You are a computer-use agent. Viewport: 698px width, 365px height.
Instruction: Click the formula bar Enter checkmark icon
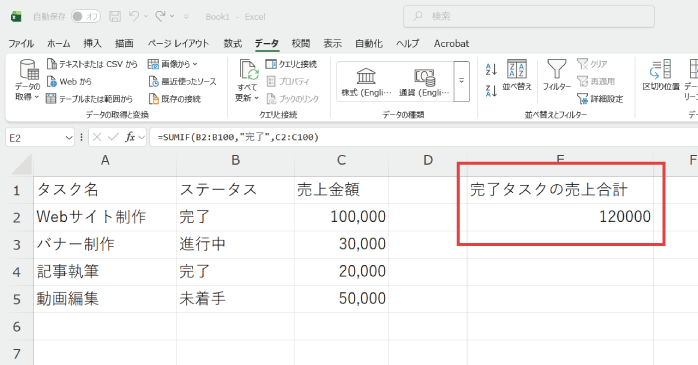point(113,137)
